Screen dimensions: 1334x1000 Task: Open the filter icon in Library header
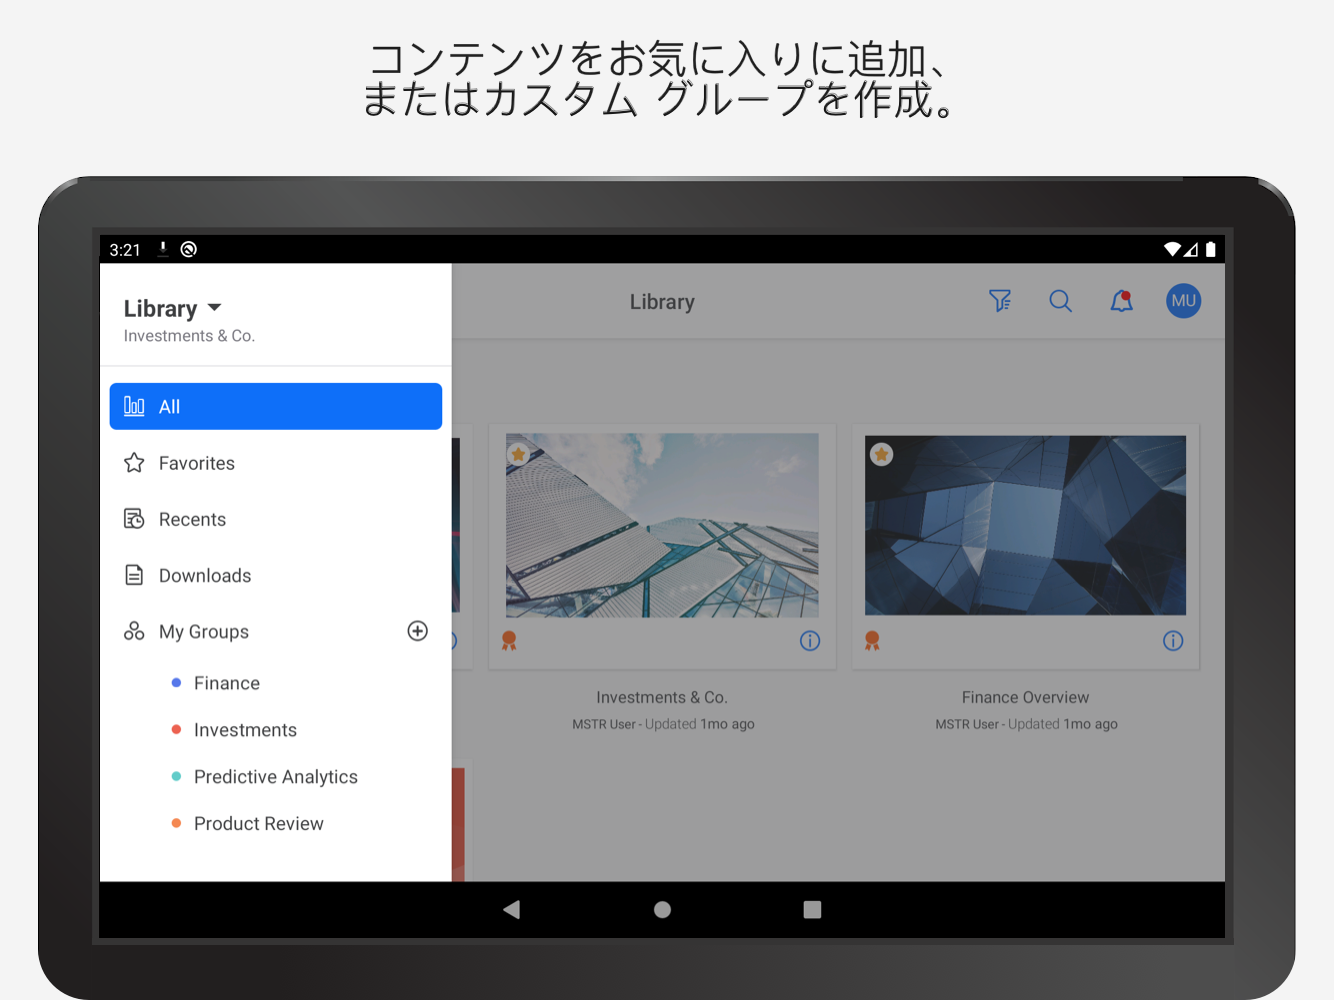1000,301
